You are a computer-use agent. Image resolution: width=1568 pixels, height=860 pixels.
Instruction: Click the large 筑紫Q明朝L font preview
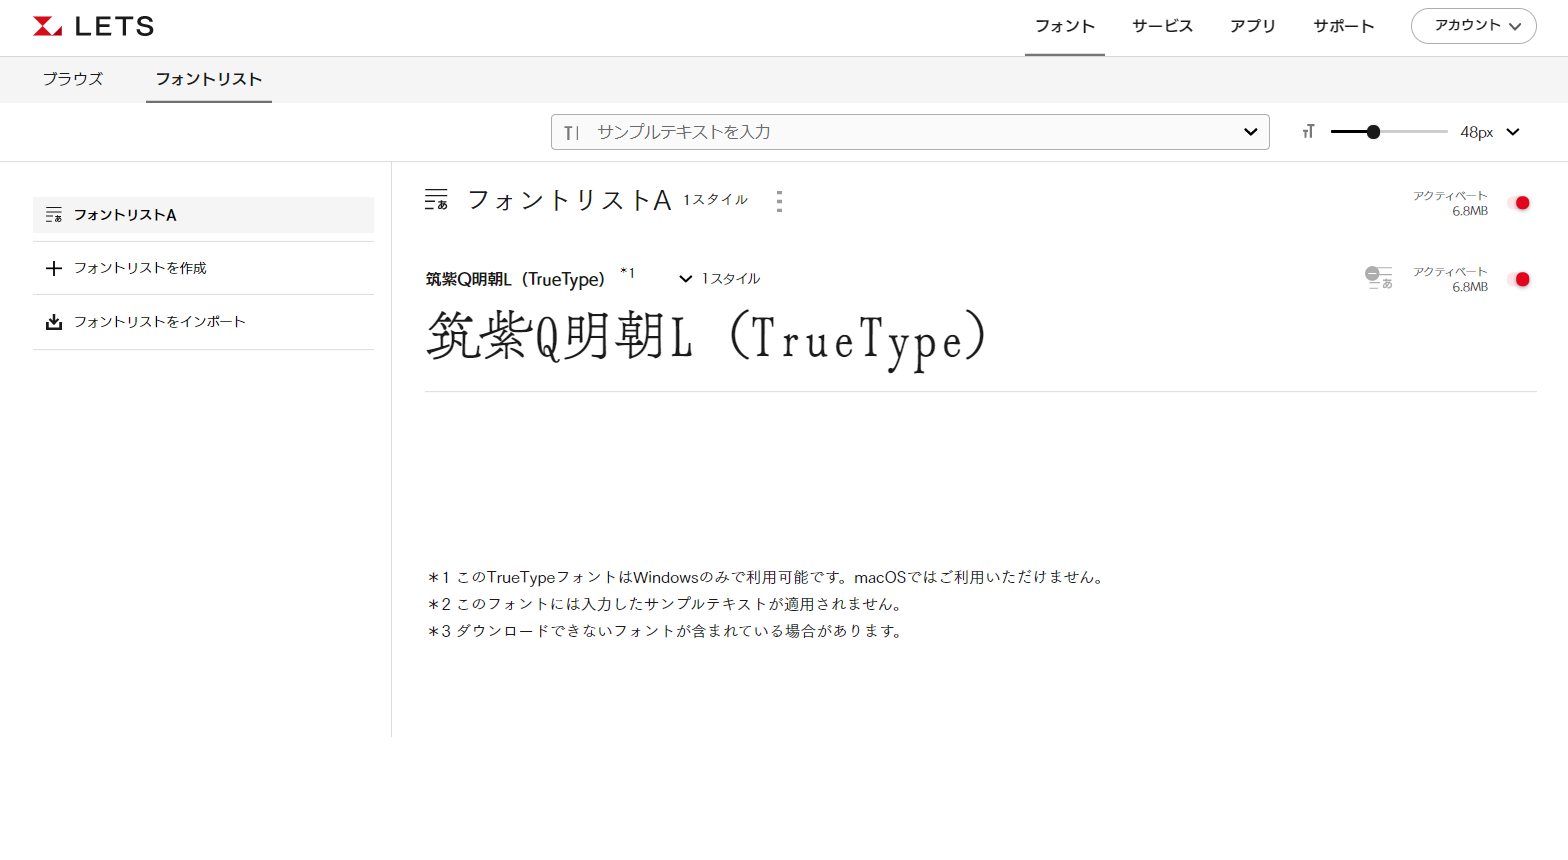707,338
